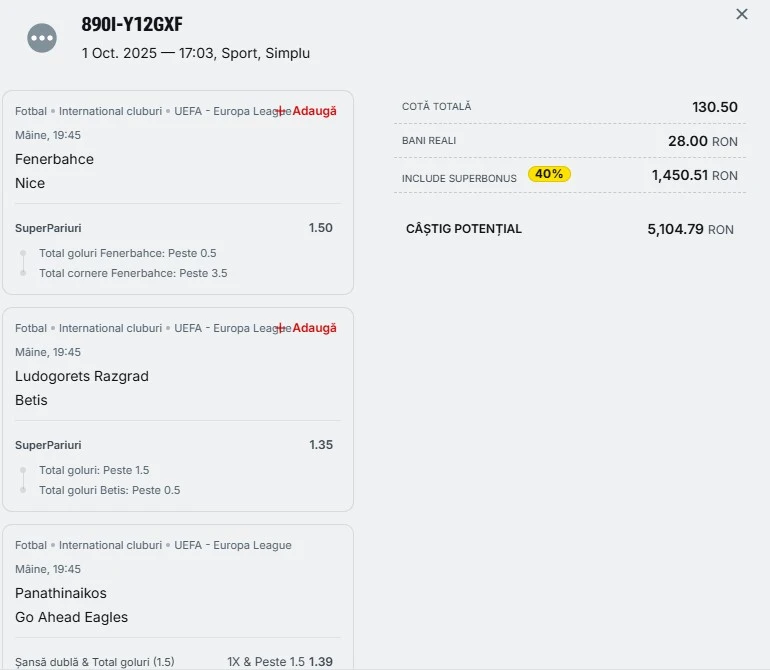This screenshot has width=770, height=670.
Task: Click the three-dots status icon
Action: coord(42,38)
